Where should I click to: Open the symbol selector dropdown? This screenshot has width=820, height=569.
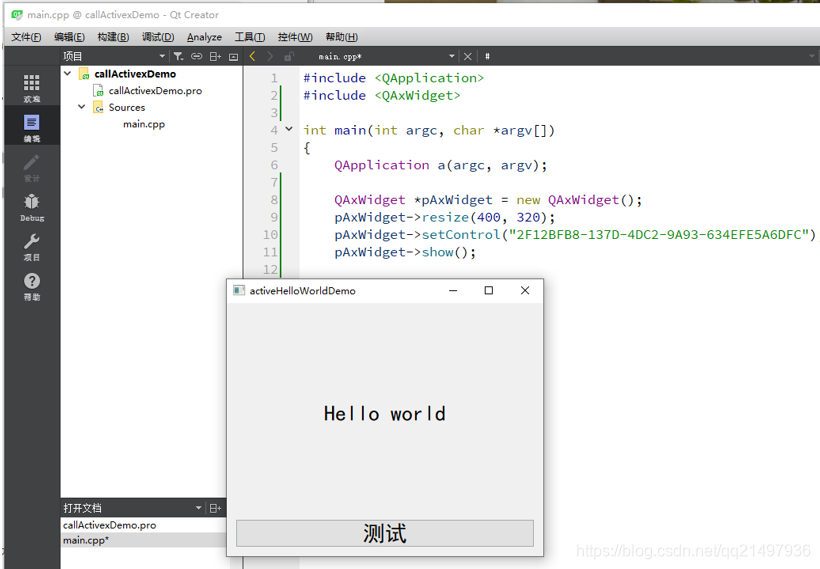(x=811, y=56)
